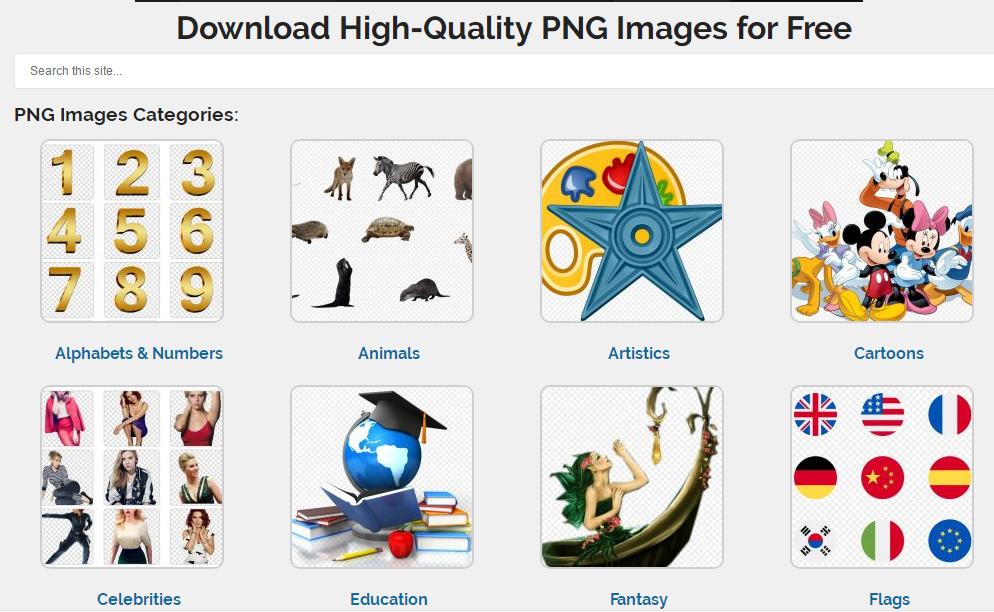Open the Artistics star palette image
The width and height of the screenshot is (994, 612).
click(x=631, y=231)
